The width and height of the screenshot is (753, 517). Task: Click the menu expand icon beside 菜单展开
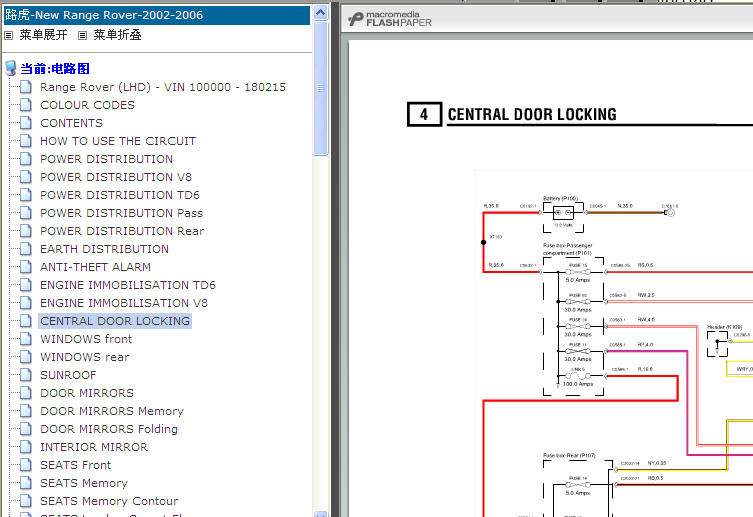click(x=9, y=36)
